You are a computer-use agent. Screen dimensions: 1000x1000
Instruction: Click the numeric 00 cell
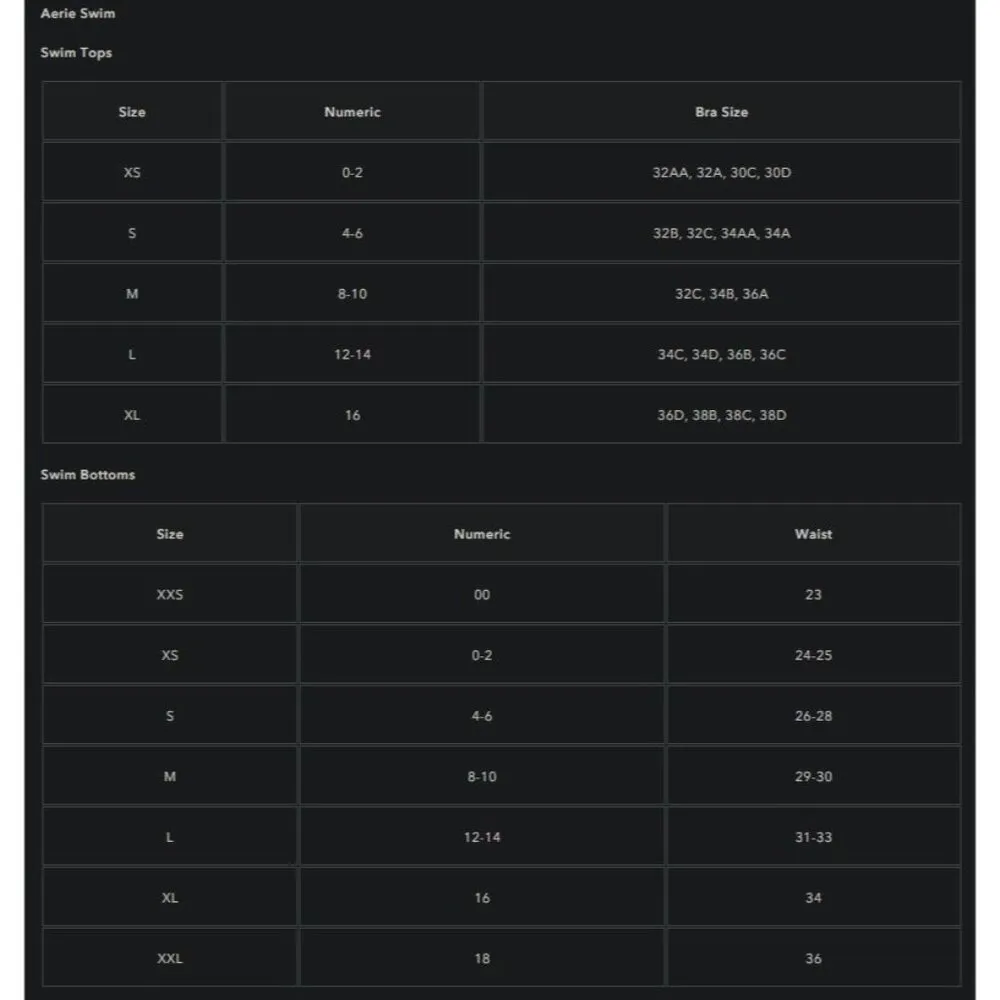pos(482,595)
